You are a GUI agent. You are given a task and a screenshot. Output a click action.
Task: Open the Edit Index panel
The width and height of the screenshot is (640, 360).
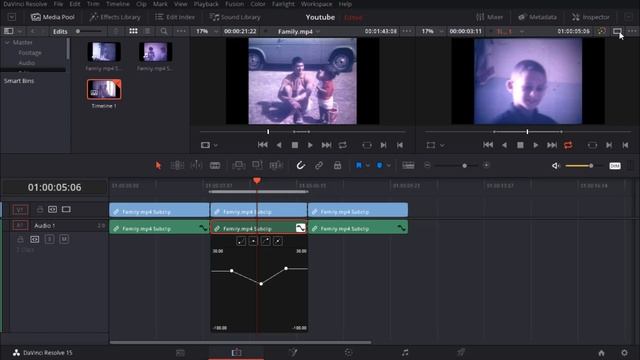tap(175, 17)
